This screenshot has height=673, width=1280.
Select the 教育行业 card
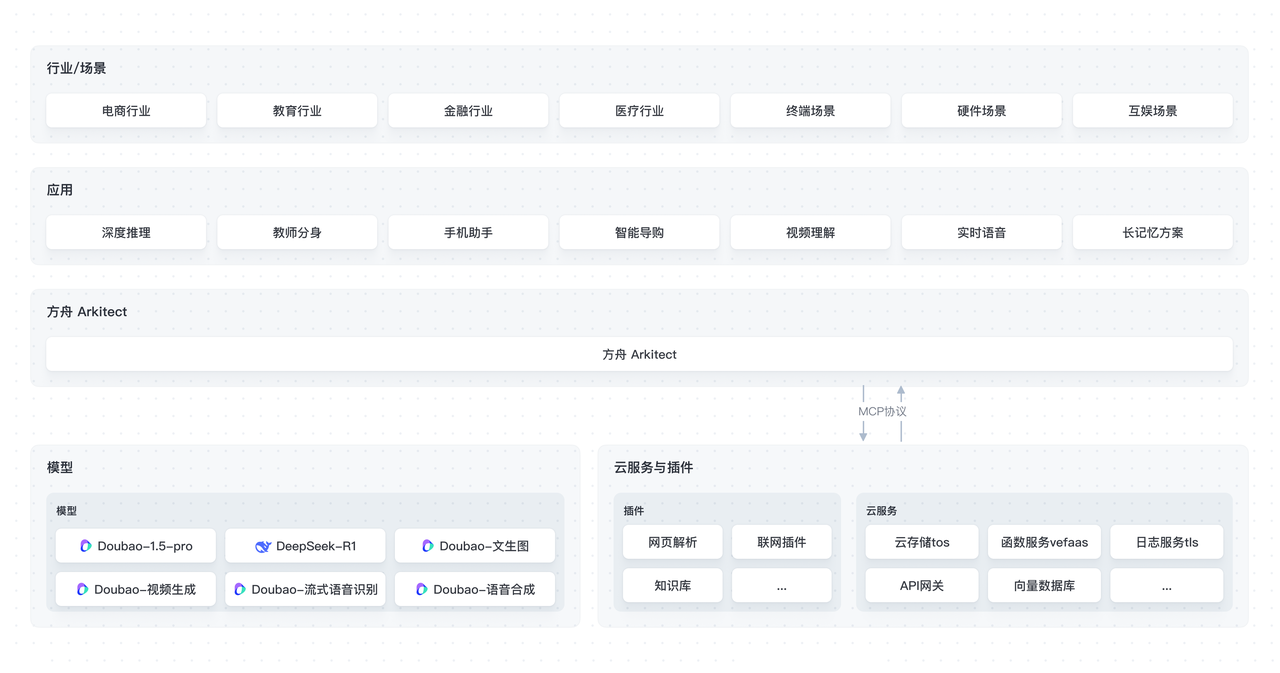coord(297,111)
